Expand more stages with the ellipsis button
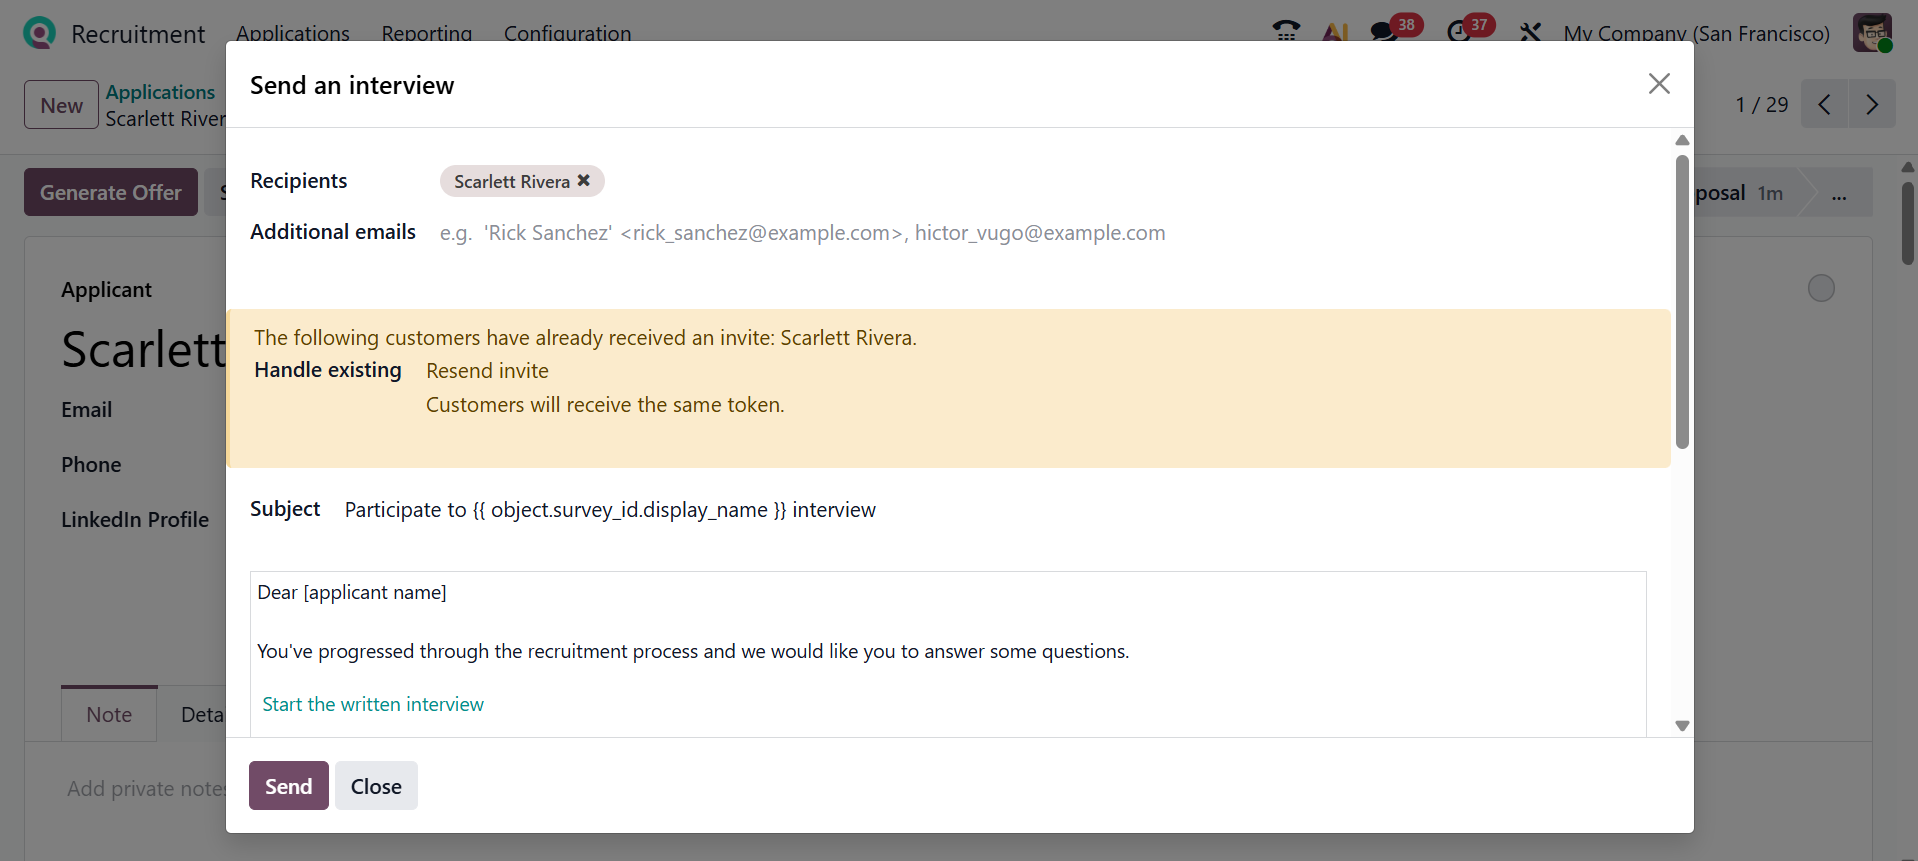The image size is (1918, 861). [1838, 194]
